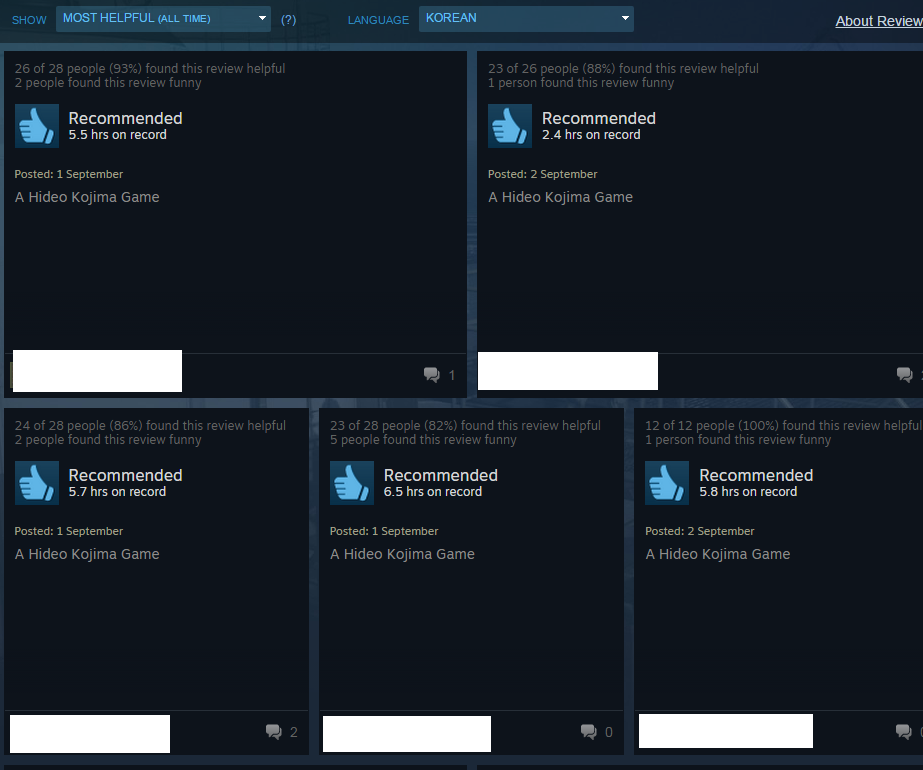
Task: Click the (?) help next to Show
Action: point(288,20)
